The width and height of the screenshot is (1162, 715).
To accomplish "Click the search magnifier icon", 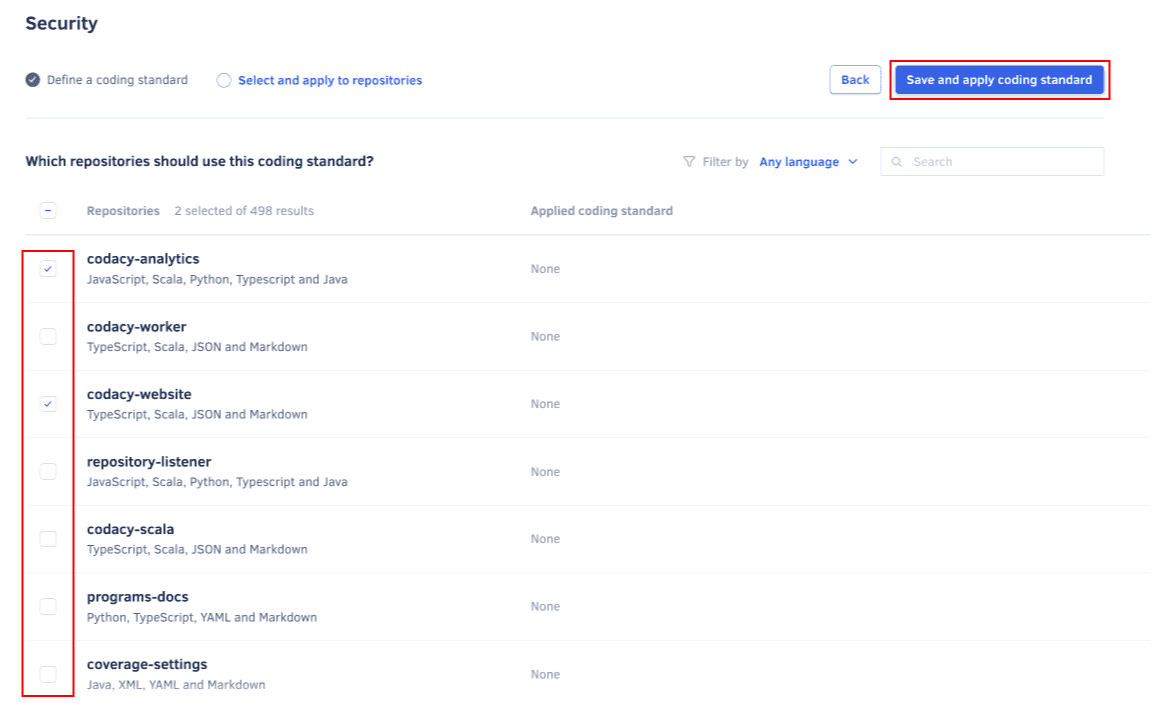I will (x=897, y=161).
